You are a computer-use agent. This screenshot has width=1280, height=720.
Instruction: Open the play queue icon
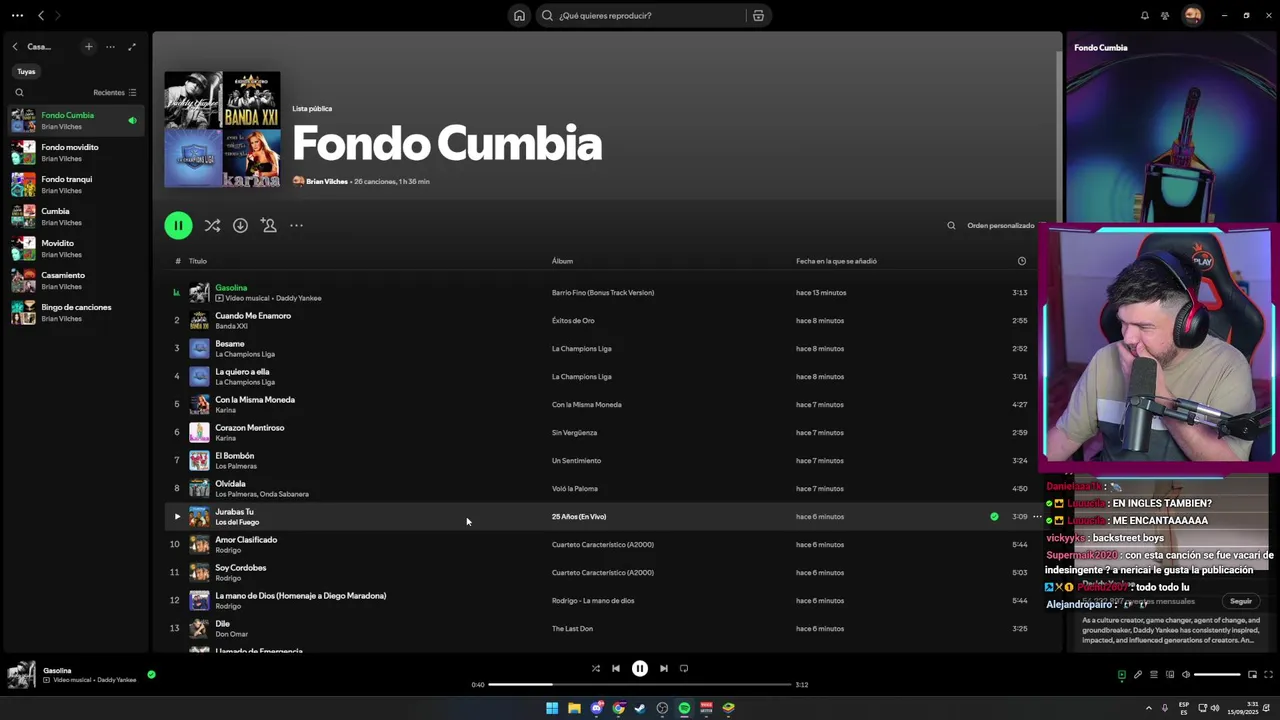(1153, 674)
